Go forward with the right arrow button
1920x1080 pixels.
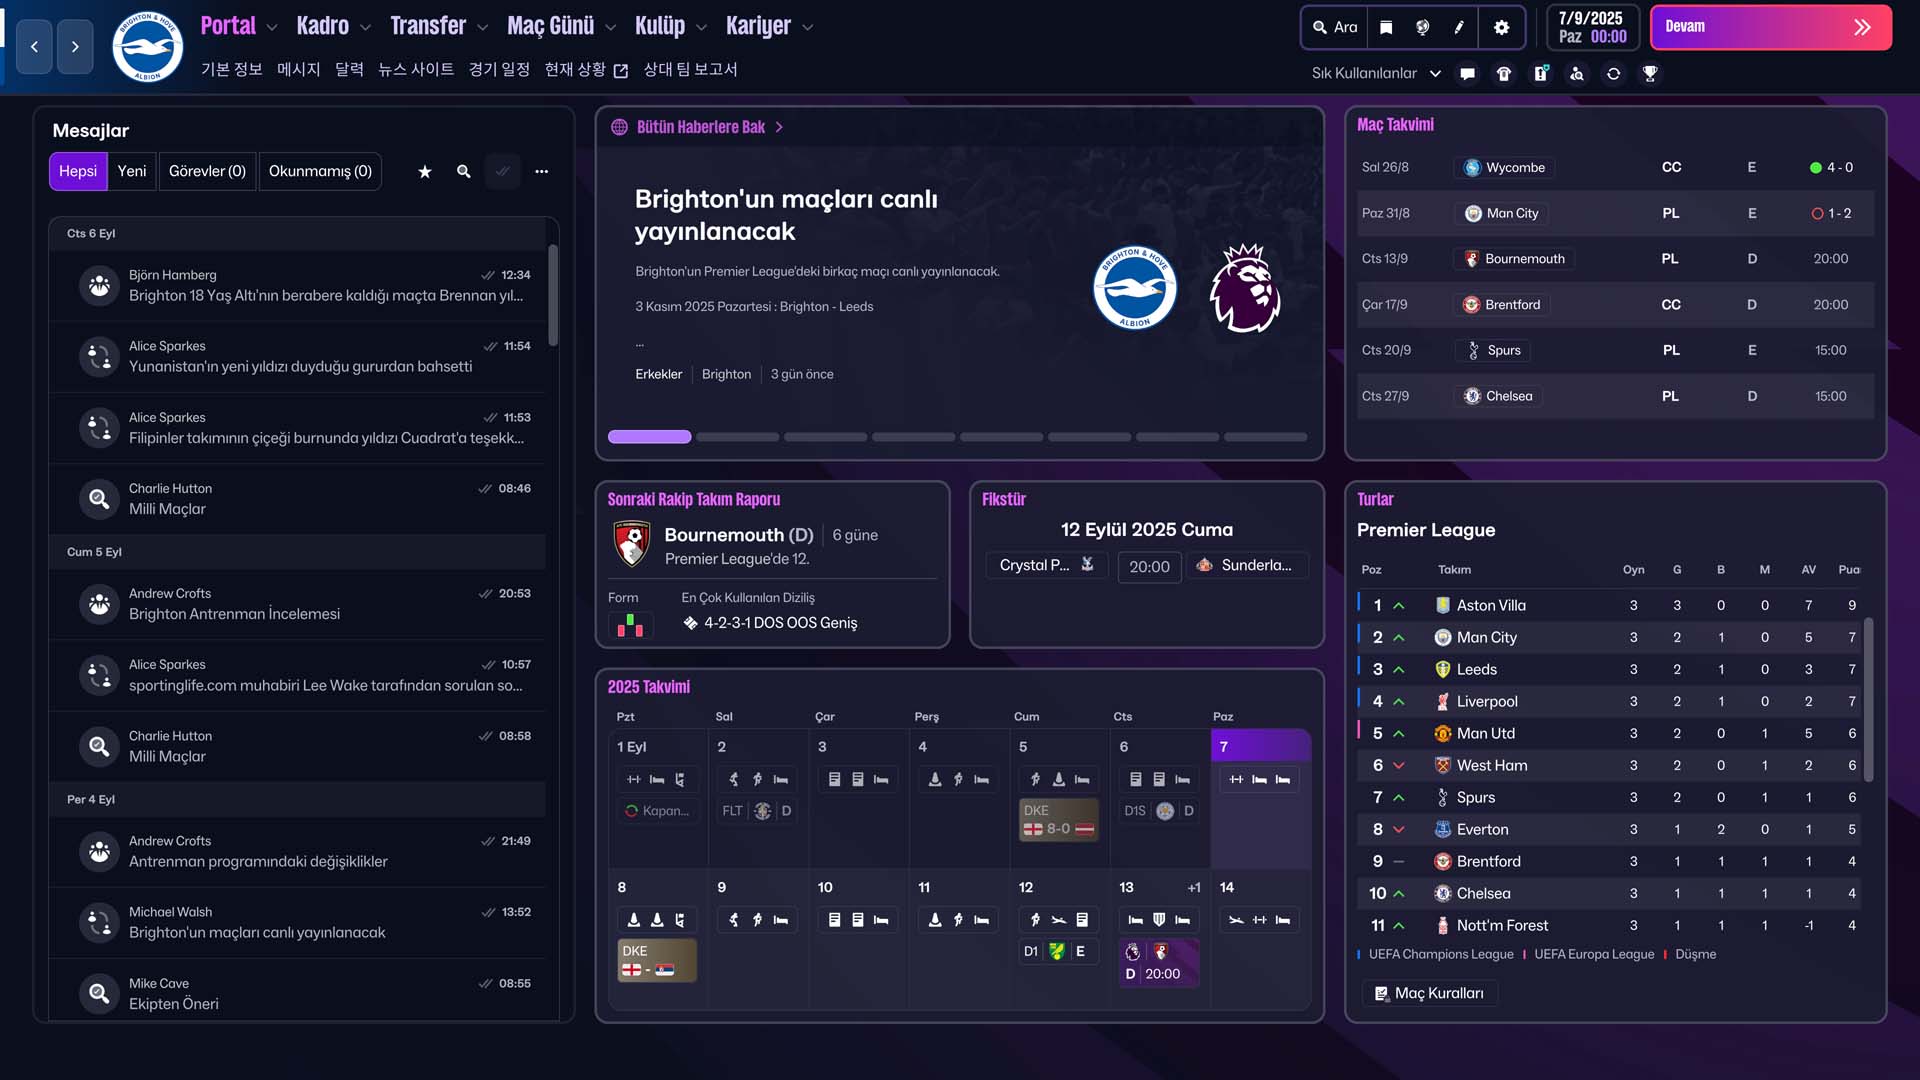[75, 46]
